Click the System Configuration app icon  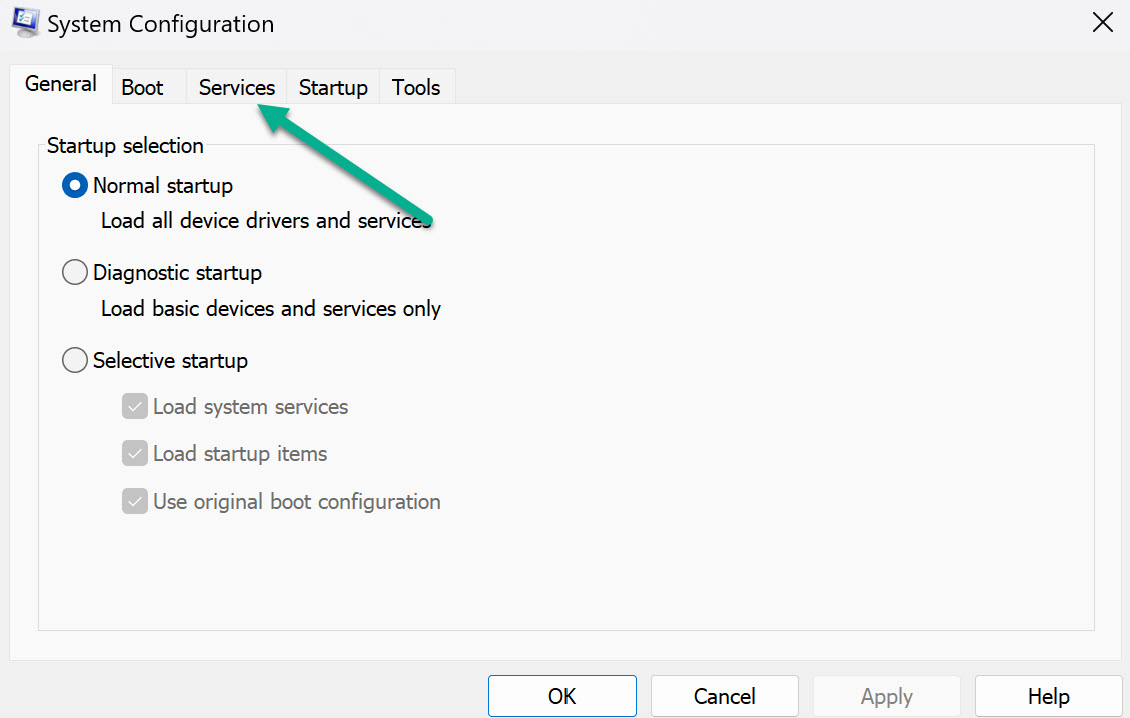pos(26,22)
